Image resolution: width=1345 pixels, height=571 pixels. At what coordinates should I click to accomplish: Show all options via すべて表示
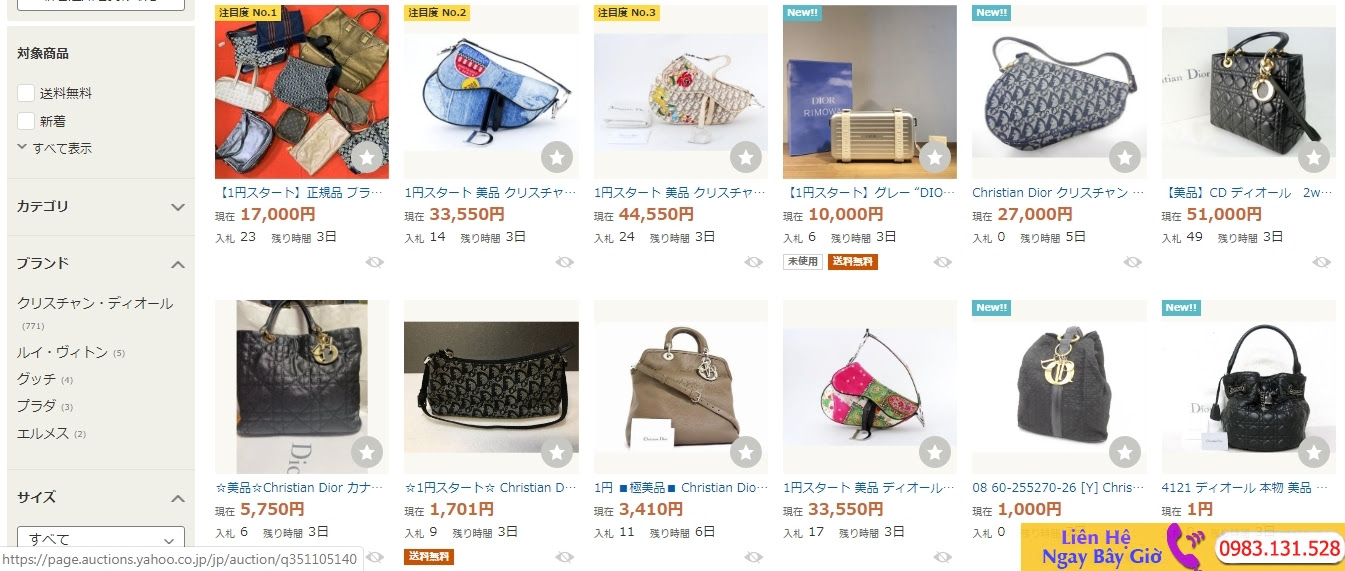[x=55, y=148]
